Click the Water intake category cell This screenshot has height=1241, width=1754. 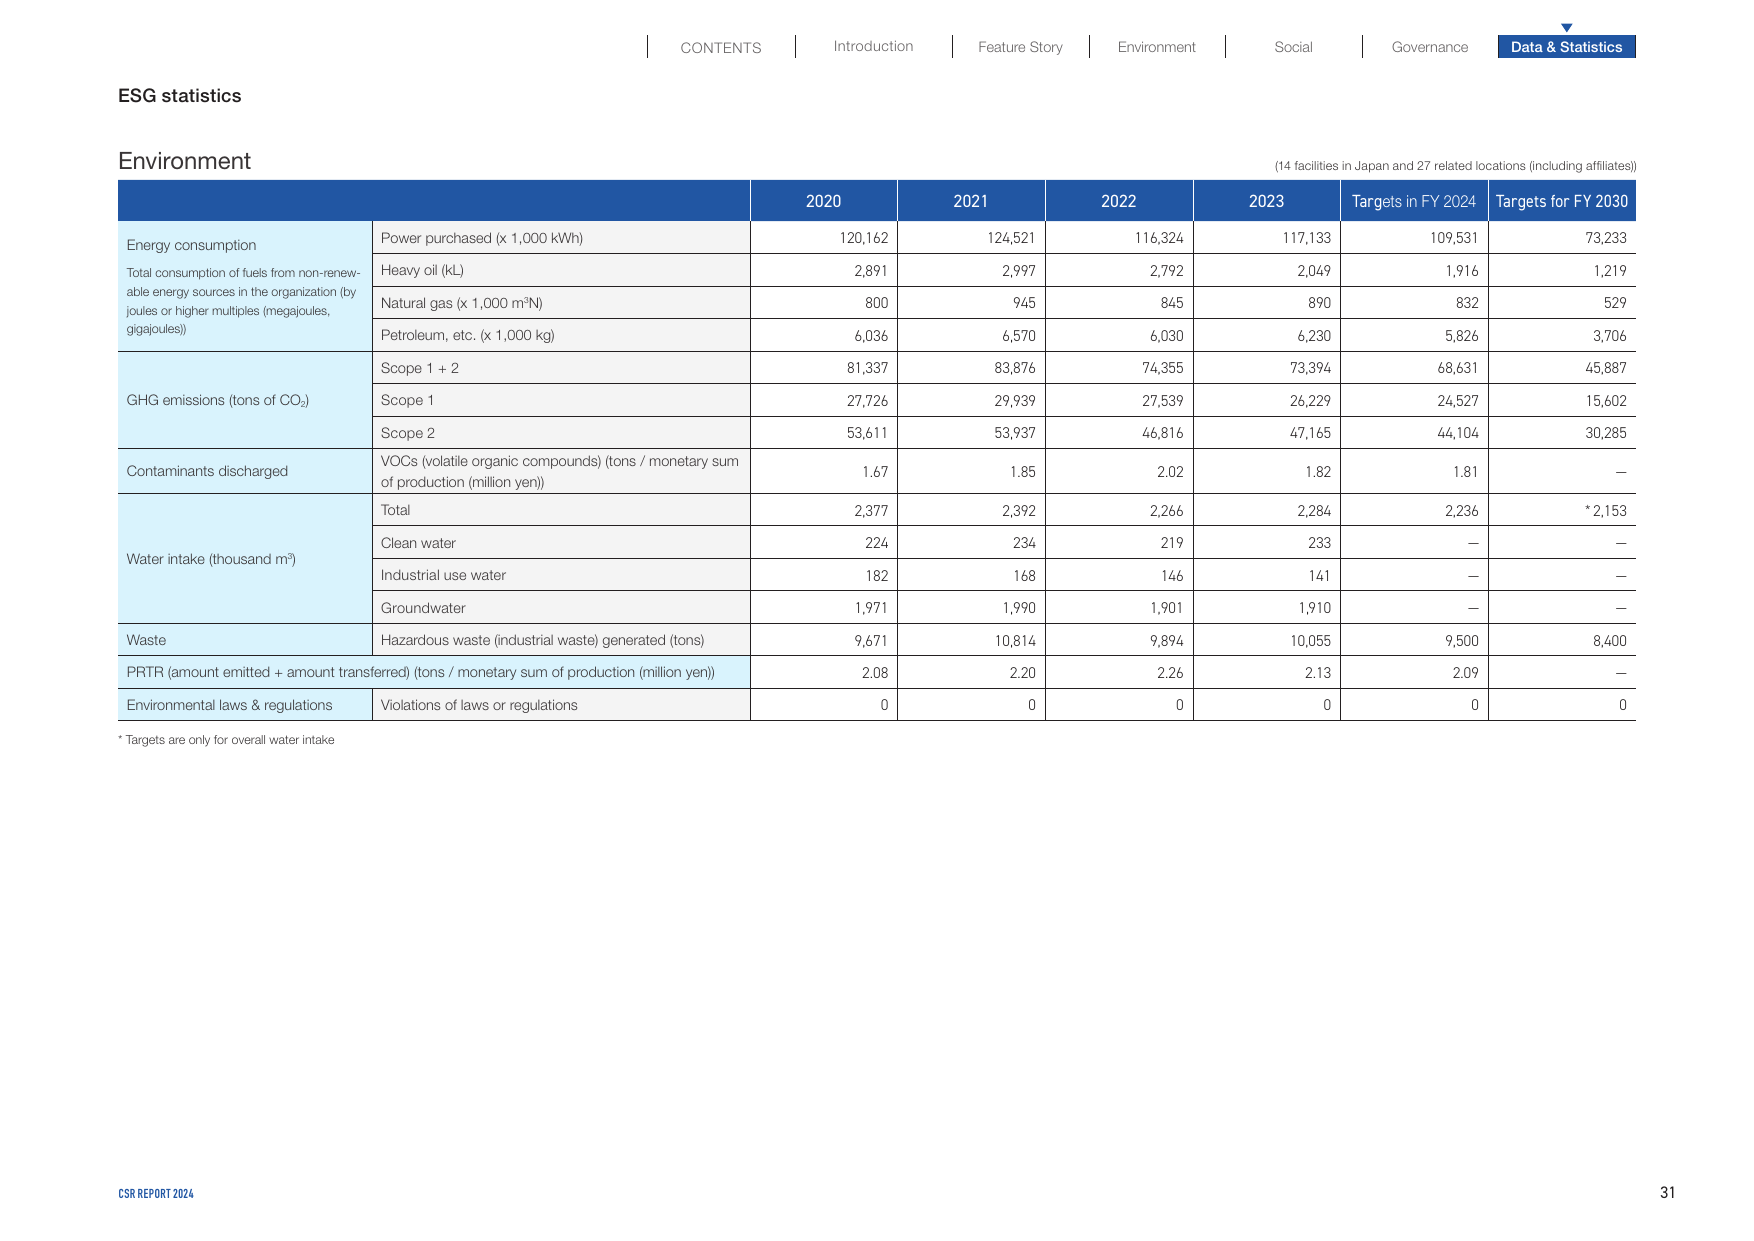click(x=245, y=559)
